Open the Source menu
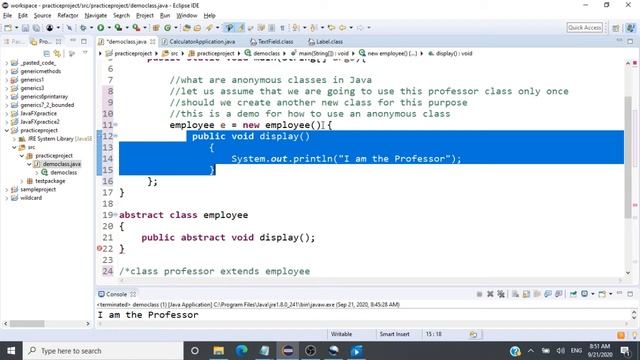Screen dimensions: 640x360 click(42, 16)
